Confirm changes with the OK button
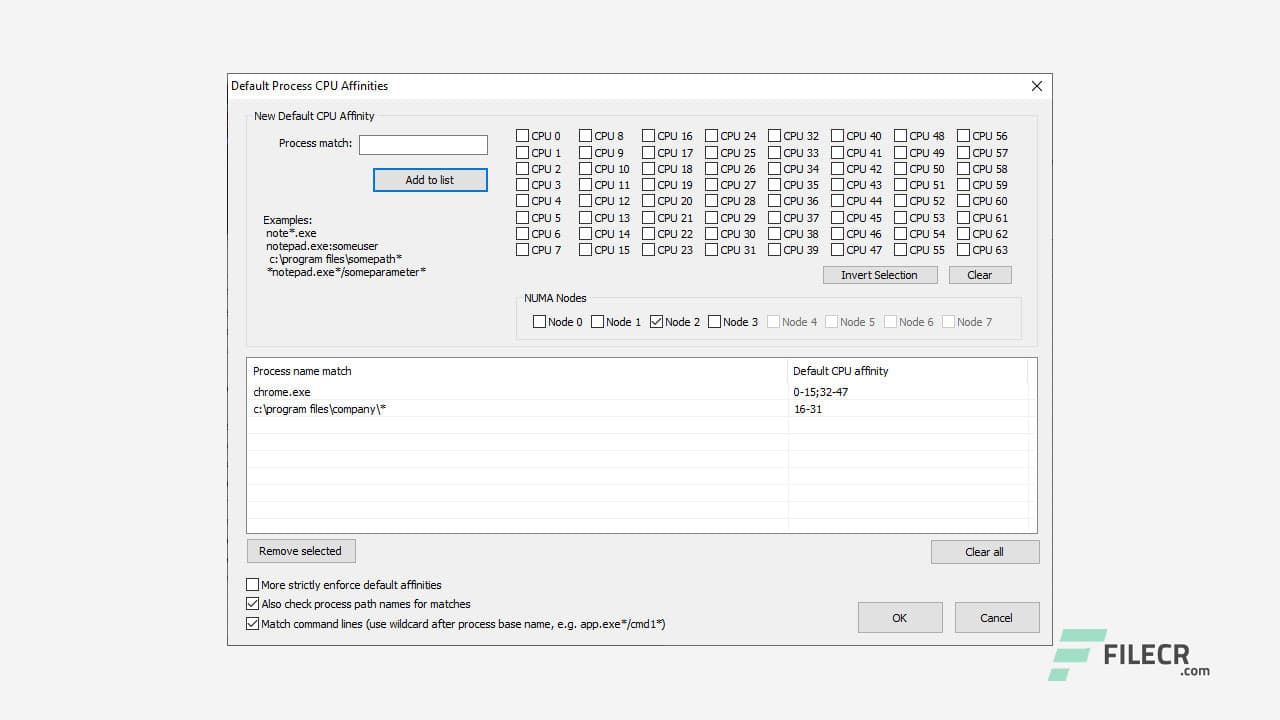Image resolution: width=1280 pixels, height=720 pixels. point(899,617)
